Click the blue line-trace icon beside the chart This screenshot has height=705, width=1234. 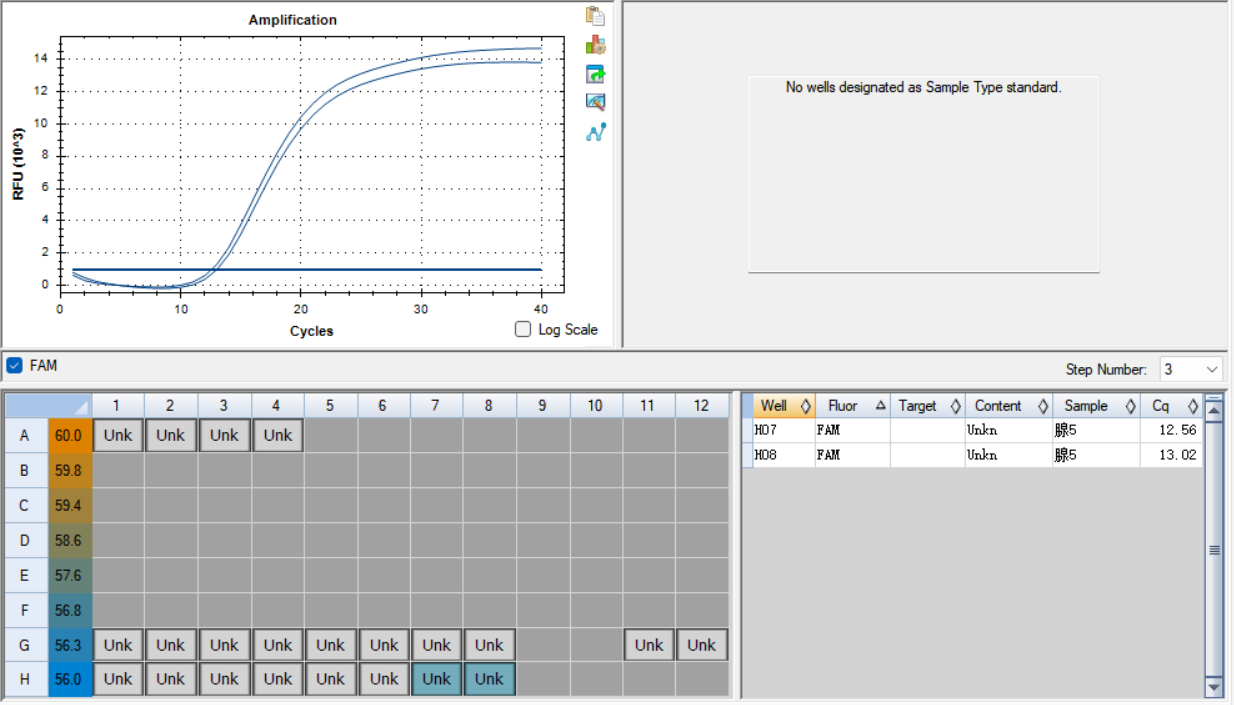tap(596, 132)
